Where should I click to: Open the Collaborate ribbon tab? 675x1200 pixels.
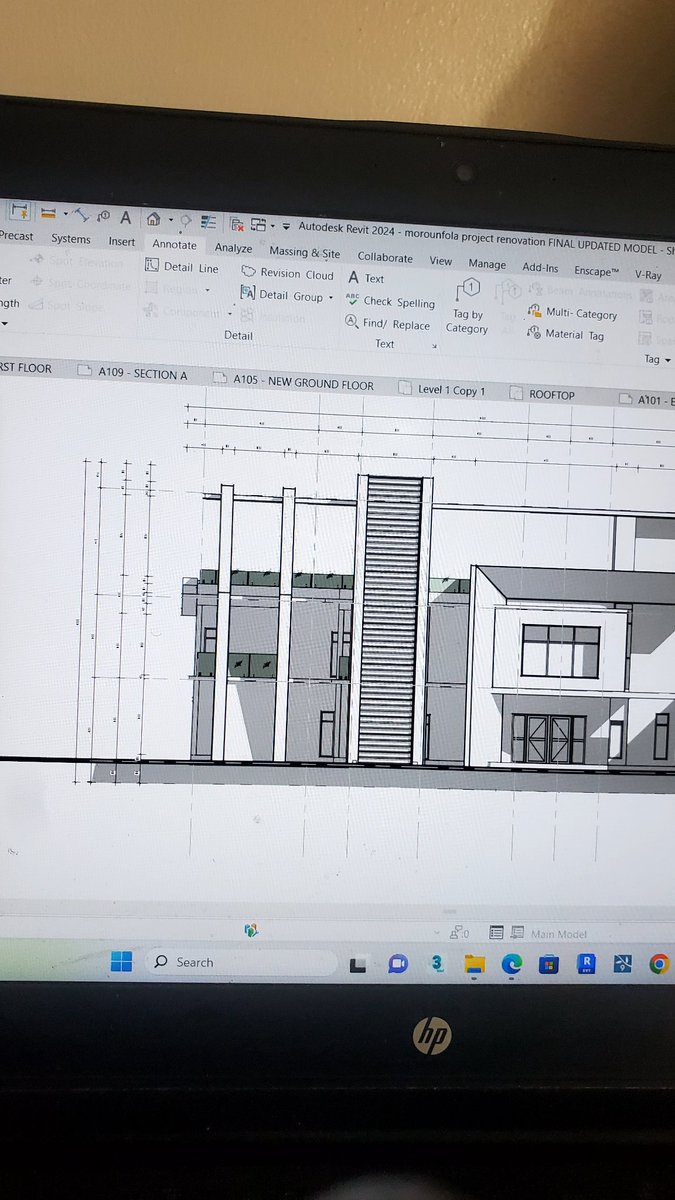(385, 257)
